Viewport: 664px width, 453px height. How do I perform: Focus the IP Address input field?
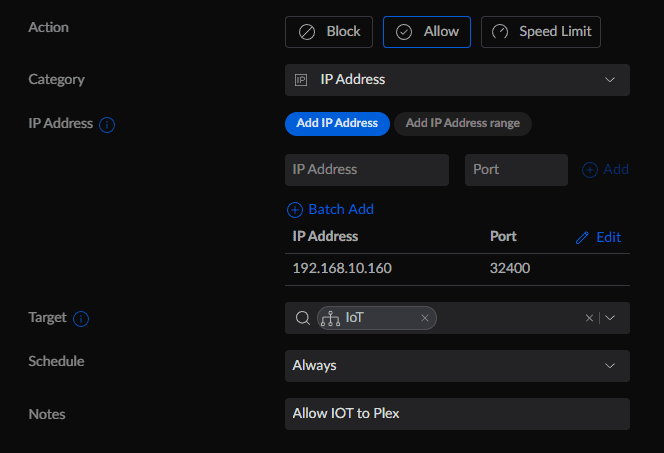(367, 170)
